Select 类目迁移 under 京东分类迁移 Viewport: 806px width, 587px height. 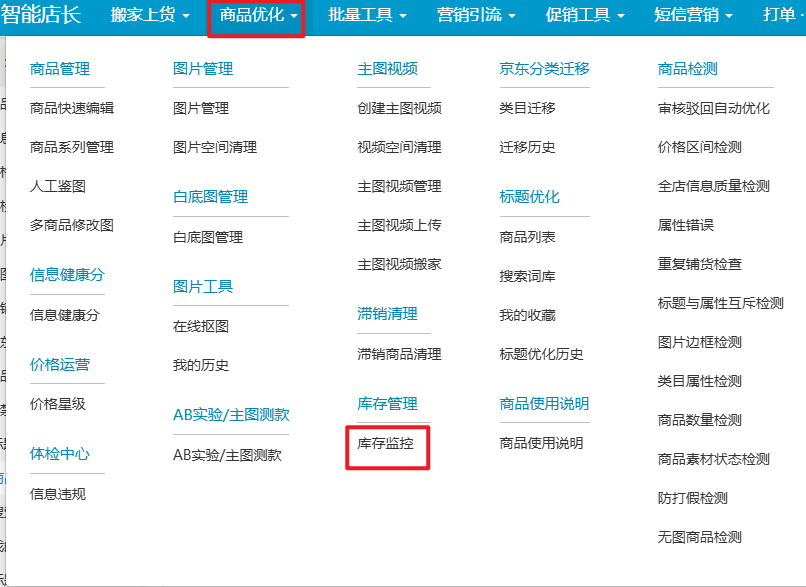pyautogui.click(x=528, y=108)
